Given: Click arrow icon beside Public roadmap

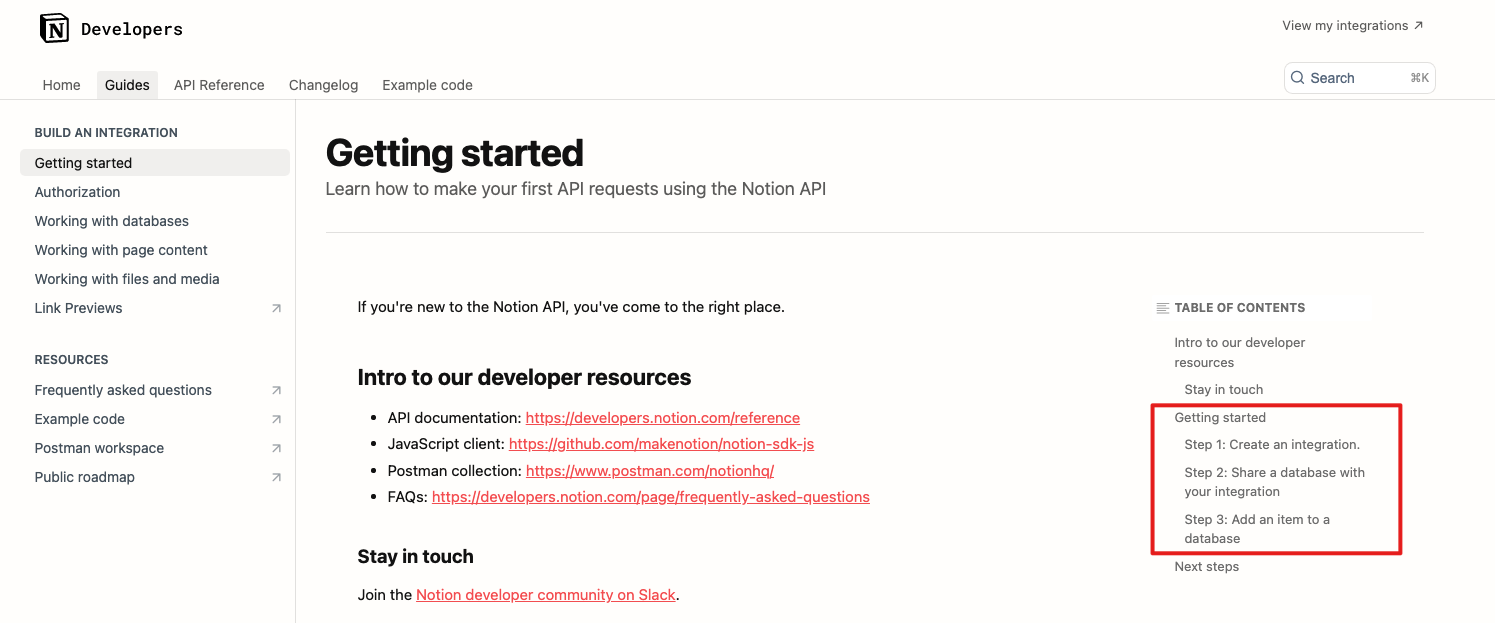Looking at the screenshot, I should (276, 478).
